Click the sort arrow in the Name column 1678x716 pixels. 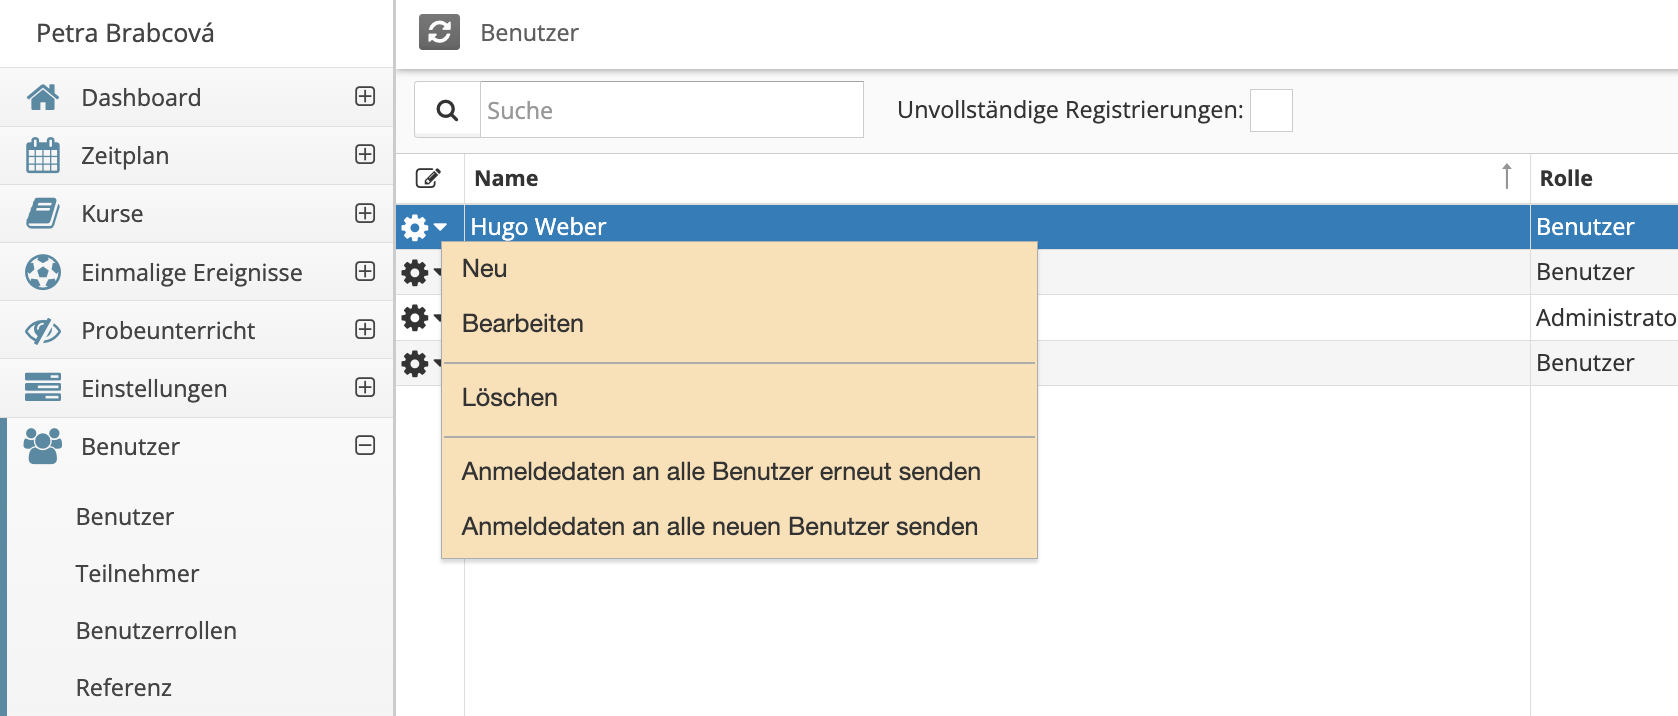pos(1506,177)
